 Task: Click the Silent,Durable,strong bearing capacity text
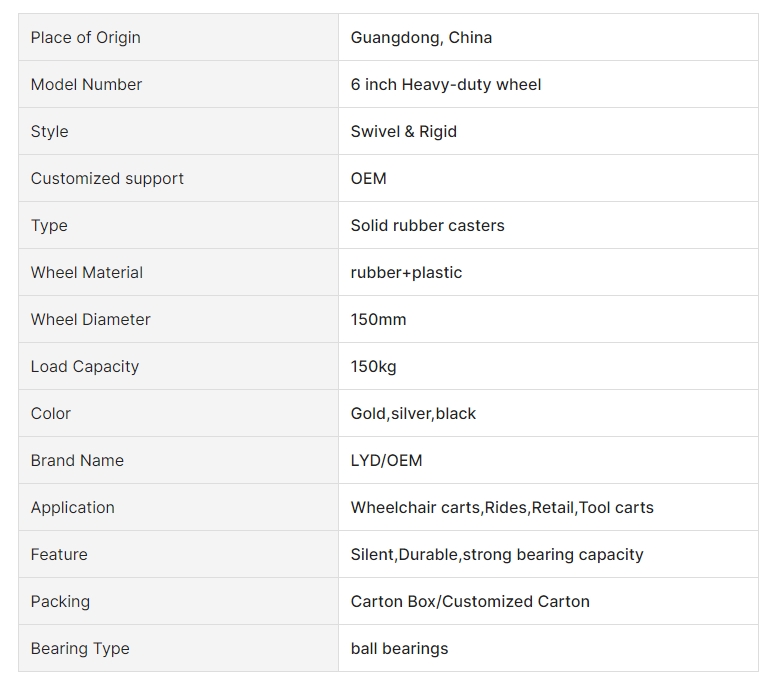pyautogui.click(x=497, y=555)
